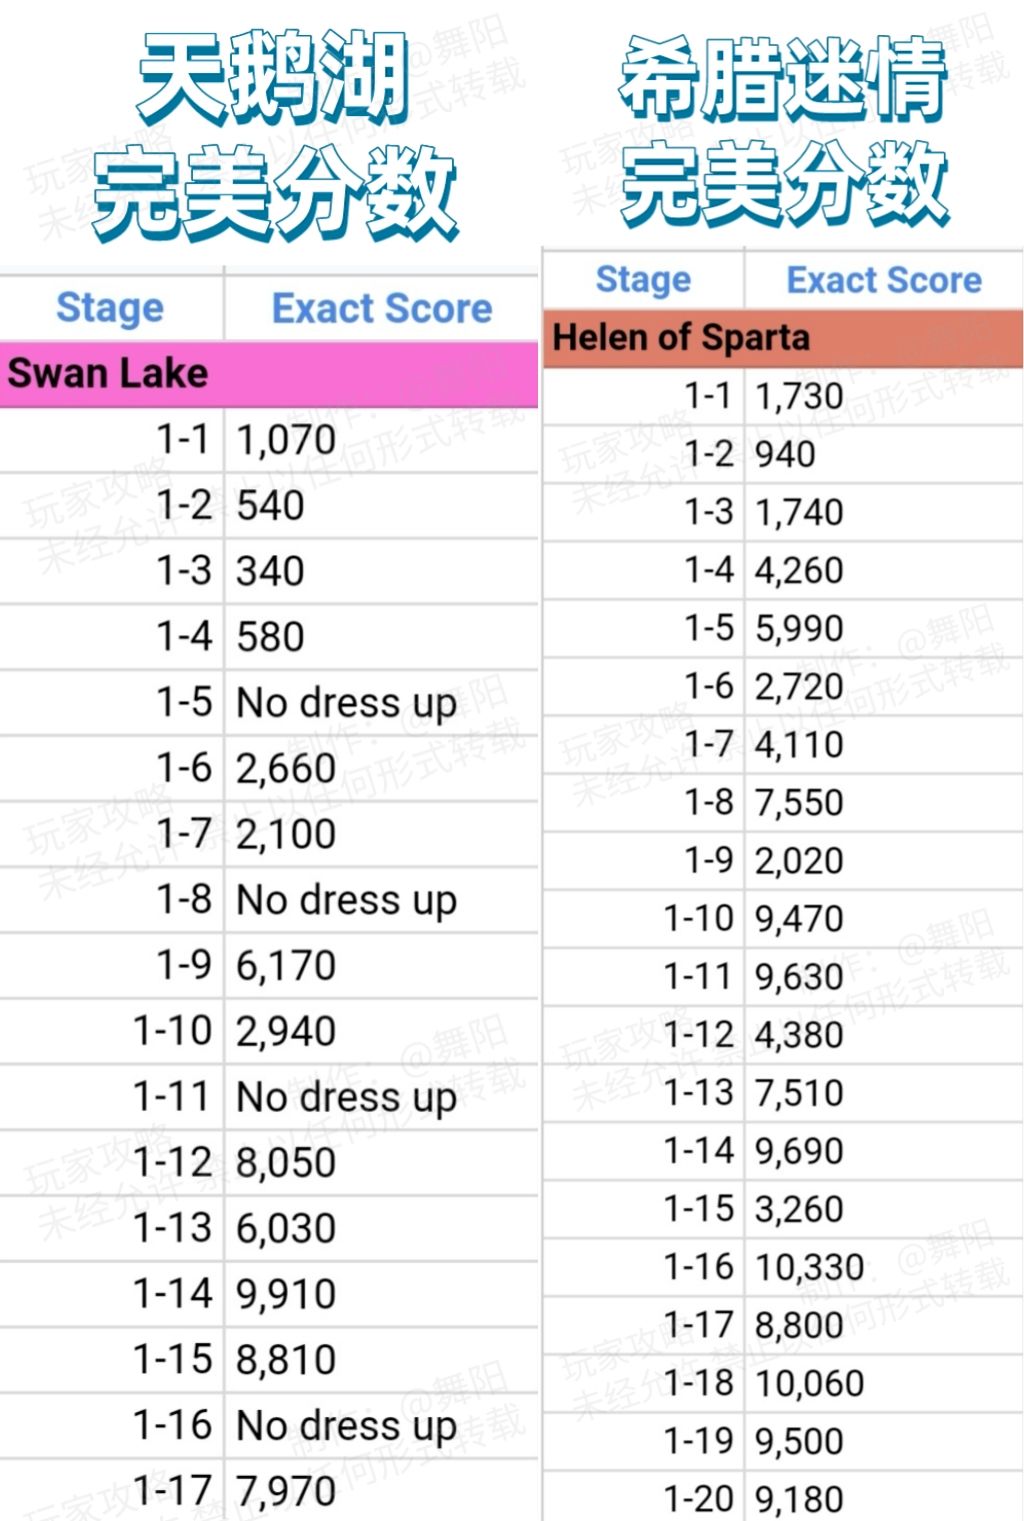Viewport: 1024px width, 1521px height.
Task: Select the Stage column header above Swan Lake
Action: [110, 308]
